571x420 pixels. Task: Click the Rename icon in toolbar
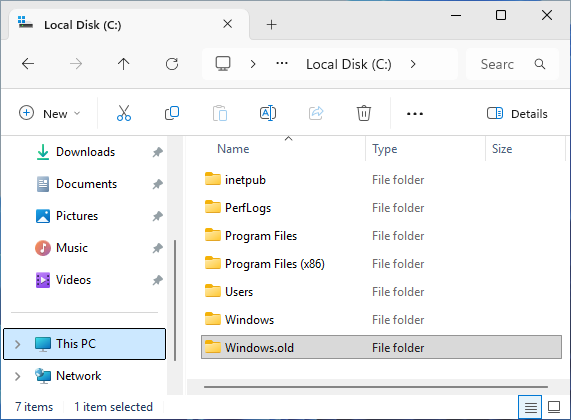(x=268, y=113)
